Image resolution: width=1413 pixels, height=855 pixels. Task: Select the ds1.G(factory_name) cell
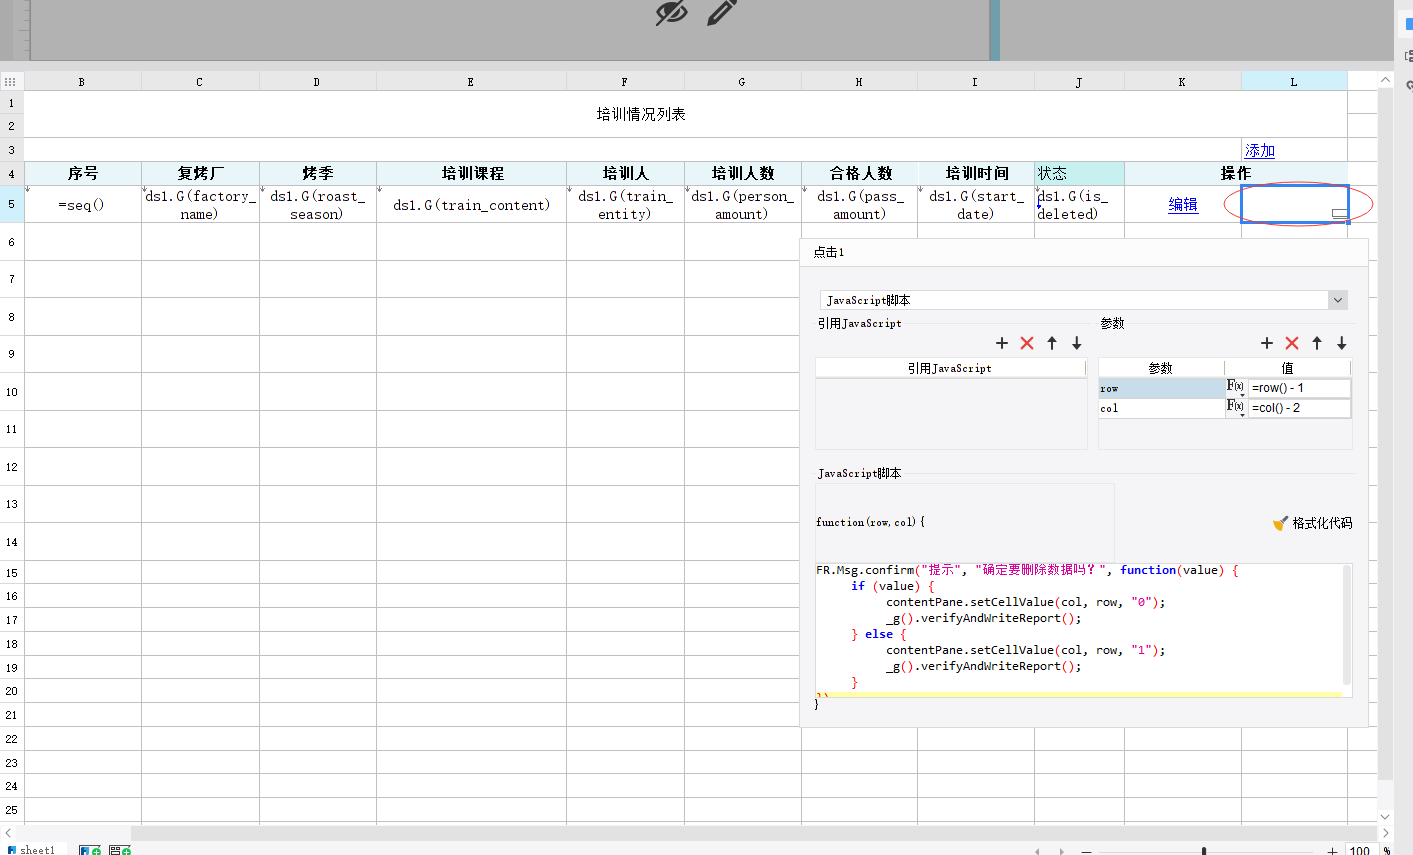tap(200, 205)
